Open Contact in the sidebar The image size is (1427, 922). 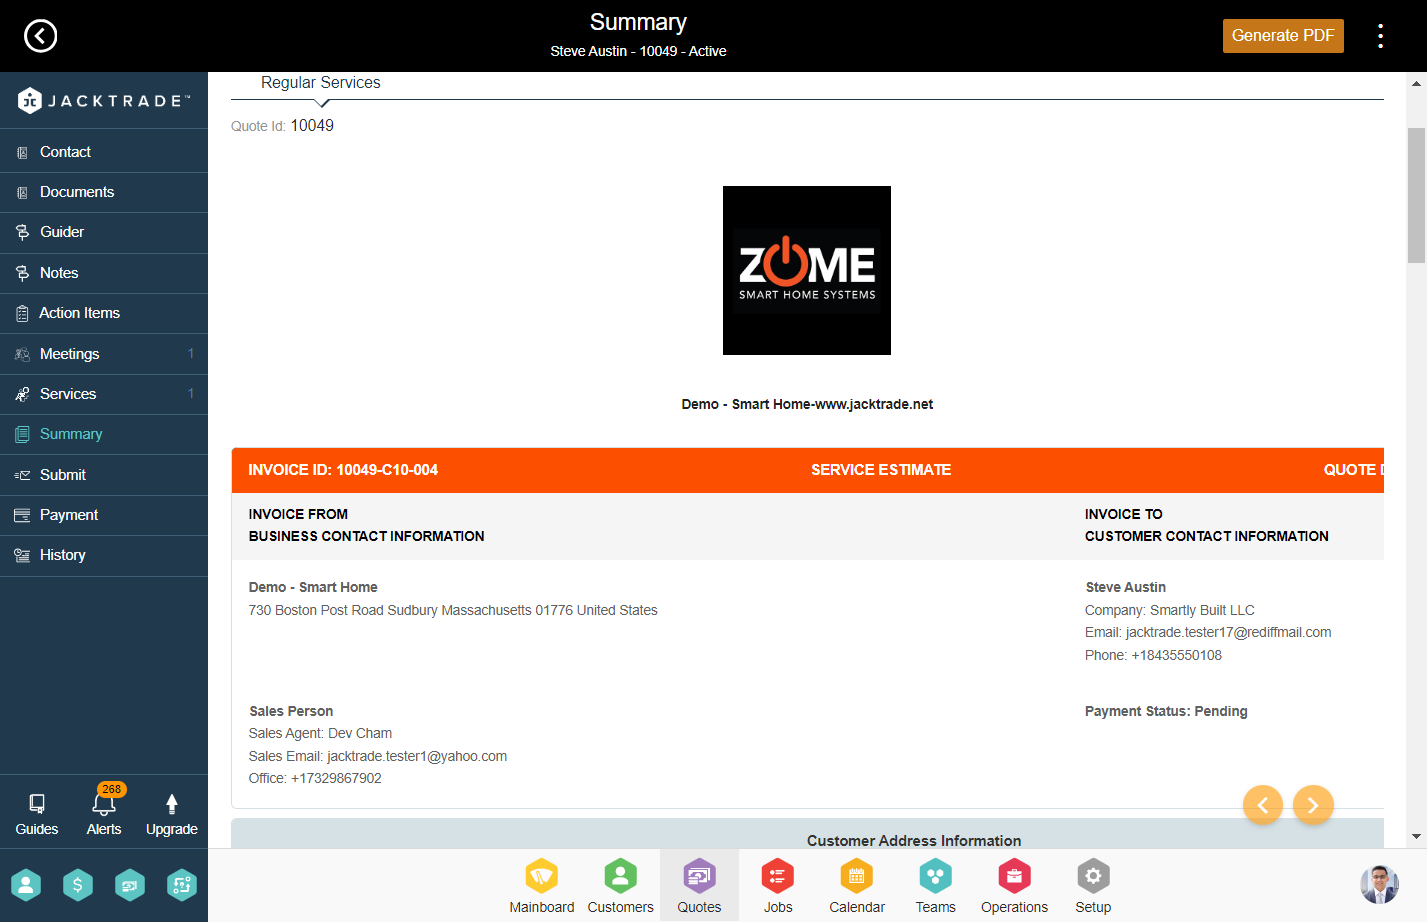coord(104,152)
